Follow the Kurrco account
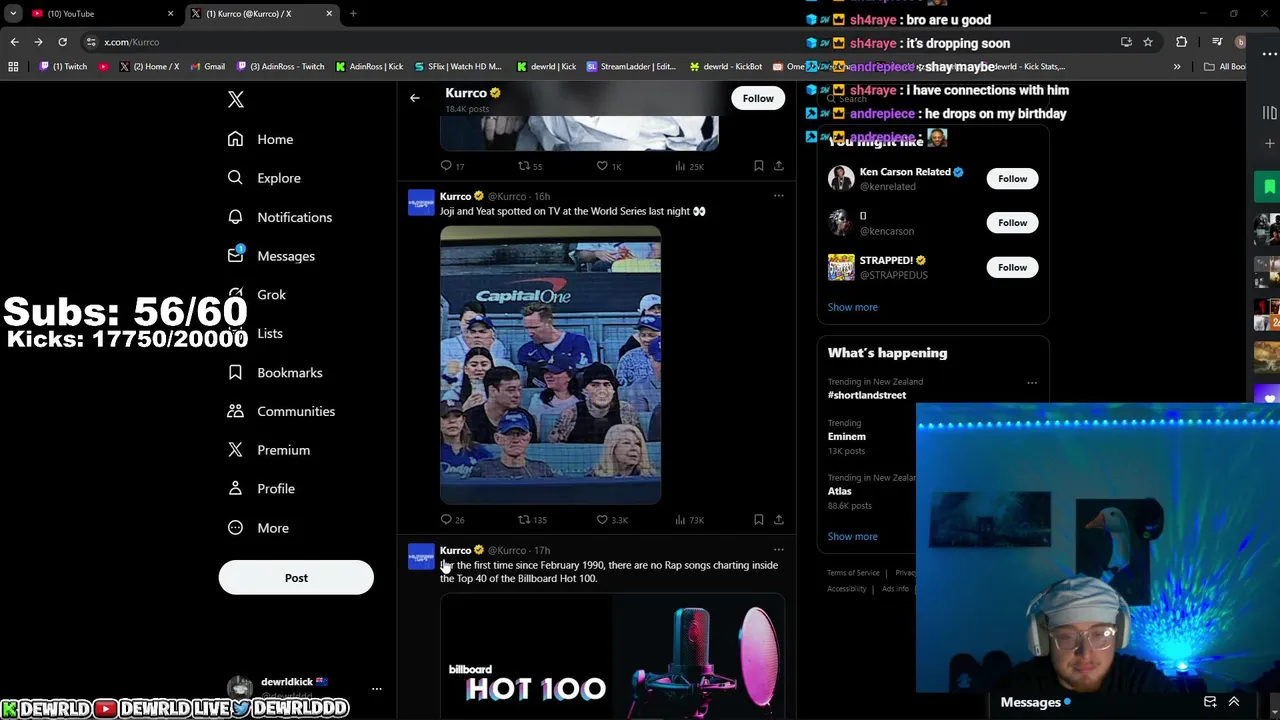The width and height of the screenshot is (1280, 720). tap(758, 98)
